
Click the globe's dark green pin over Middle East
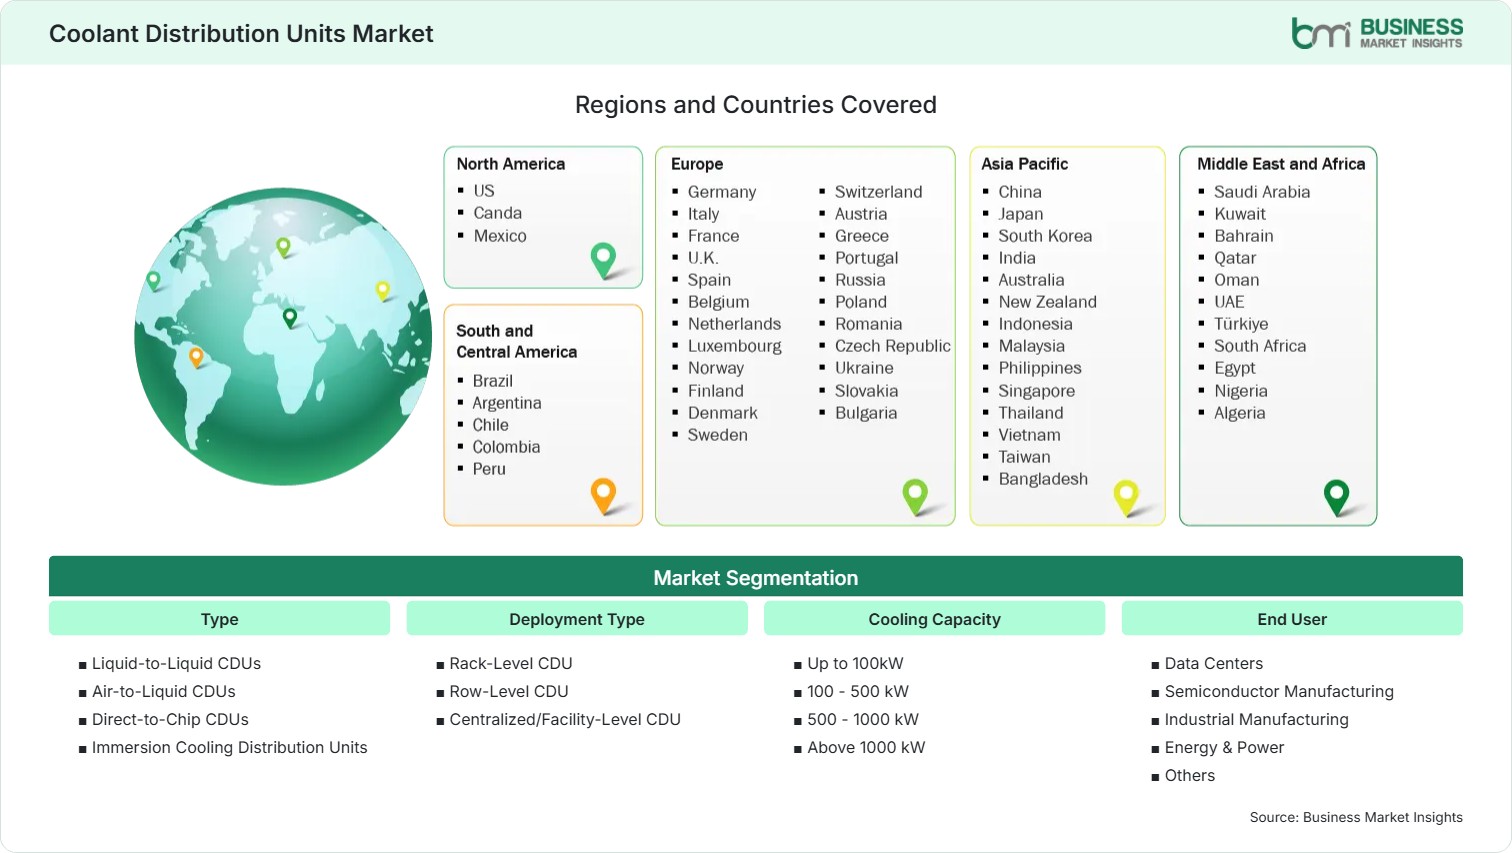[x=290, y=318]
